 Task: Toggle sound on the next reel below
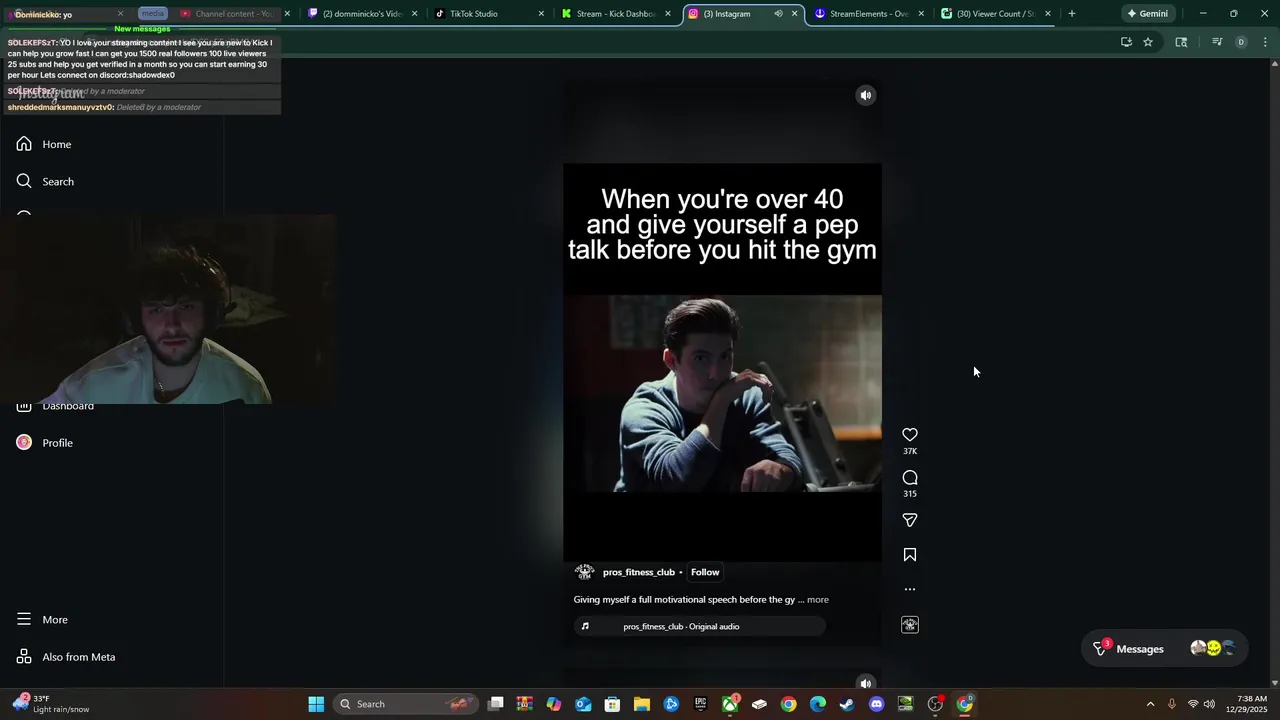(866, 683)
